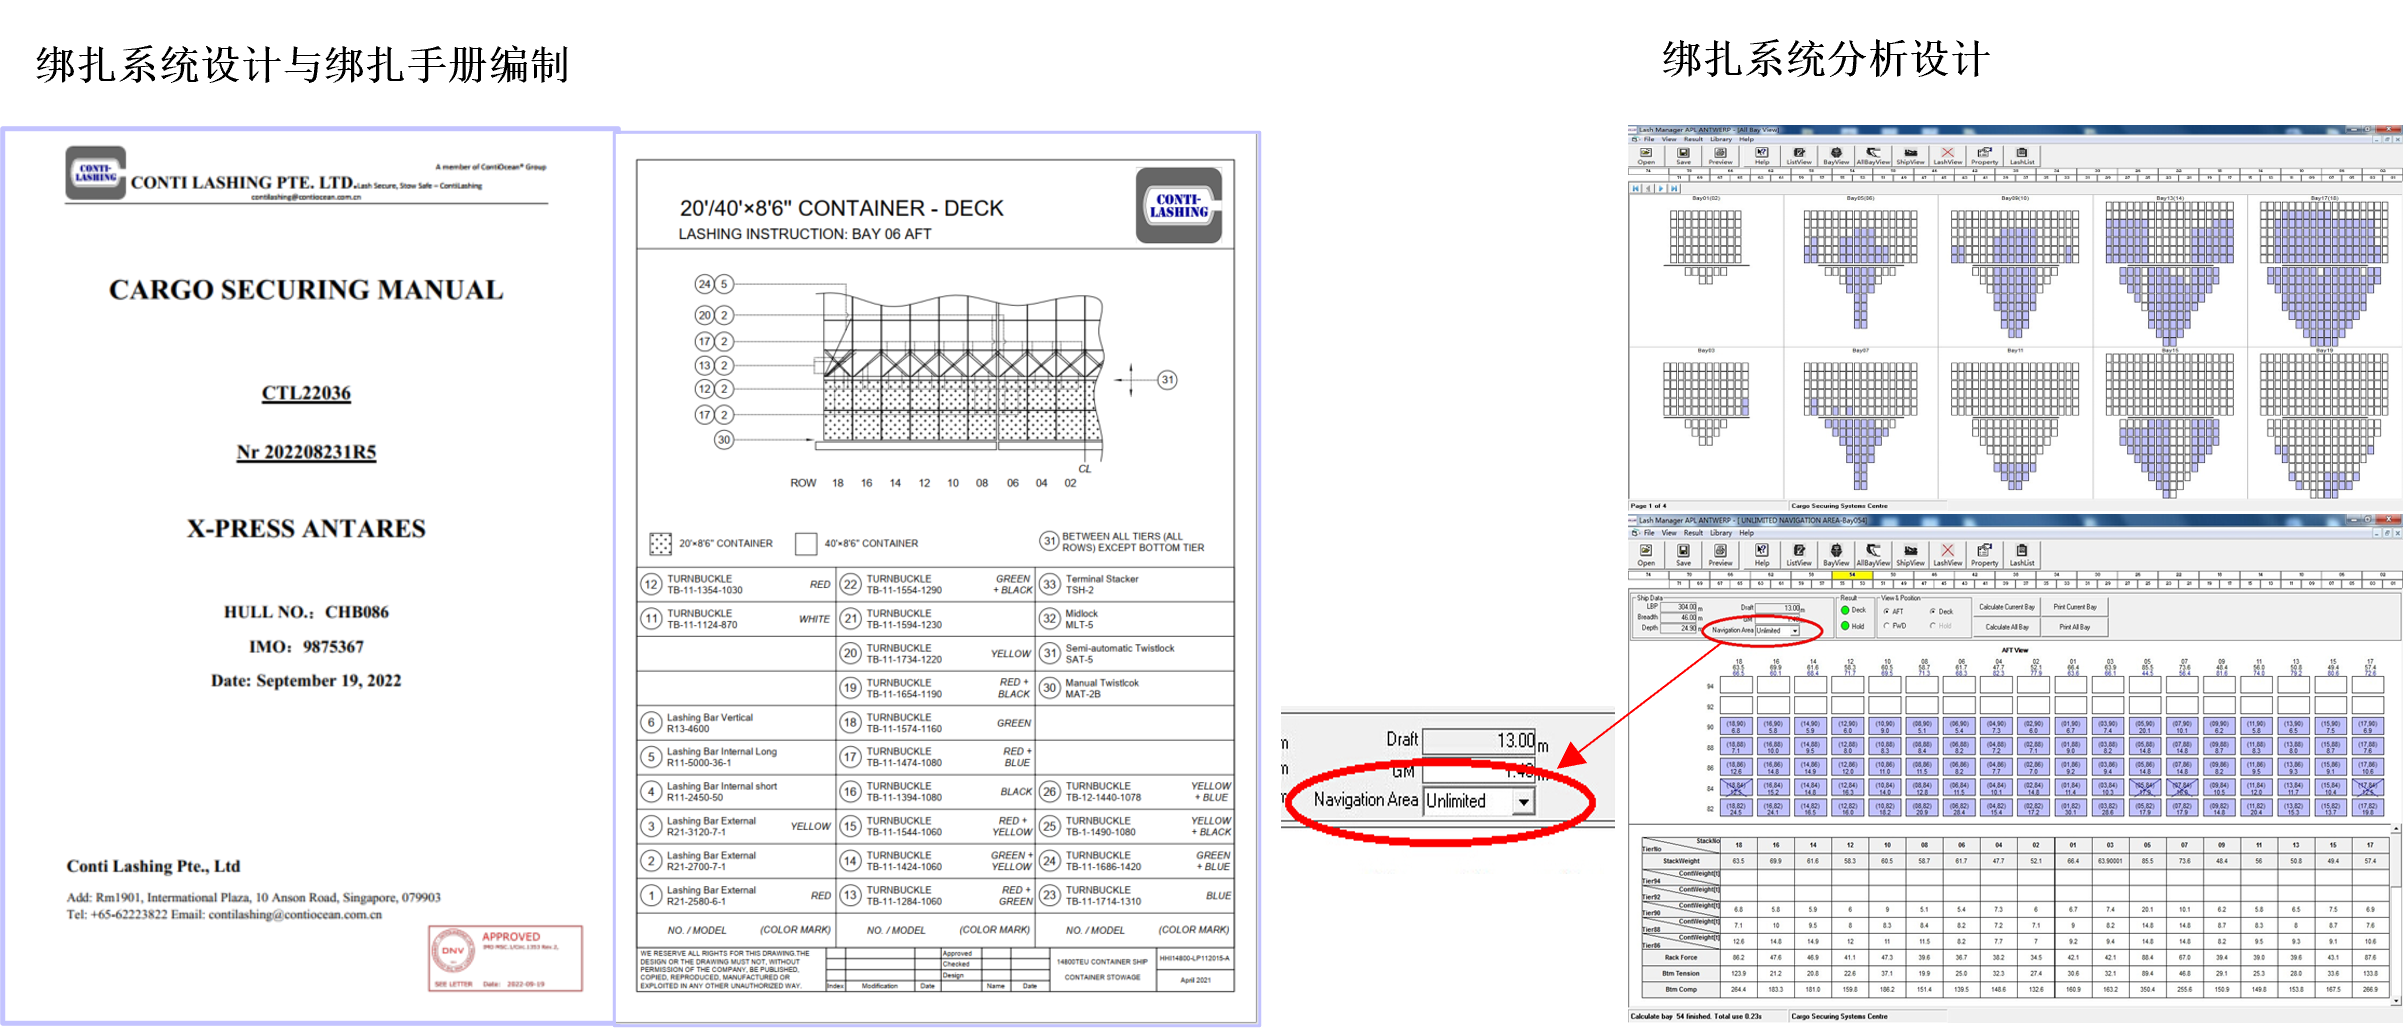Open Help menu in All Bay View window
This screenshot has width=2403, height=1028.
click(x=1746, y=139)
